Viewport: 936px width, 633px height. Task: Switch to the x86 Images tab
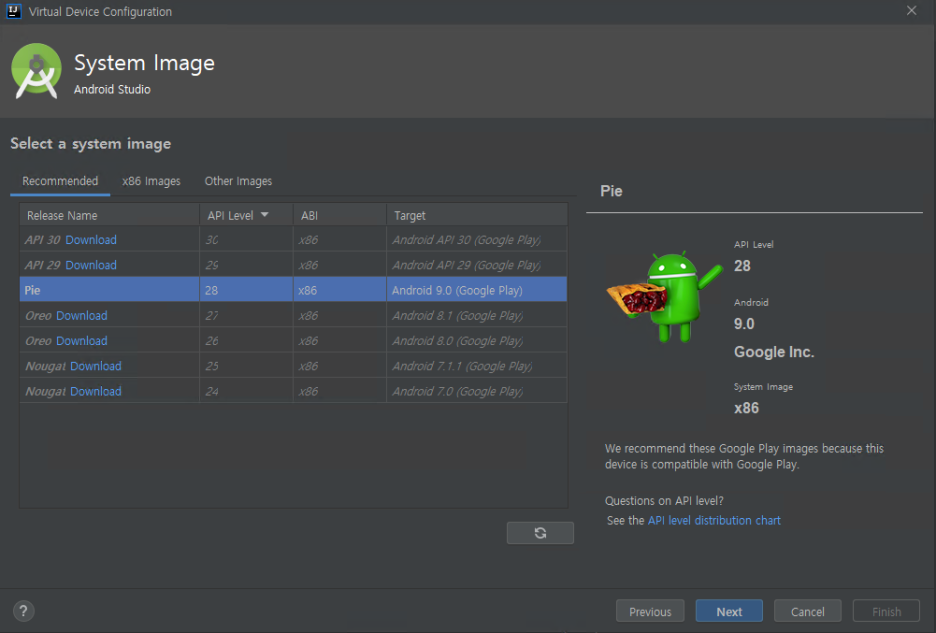pos(151,181)
